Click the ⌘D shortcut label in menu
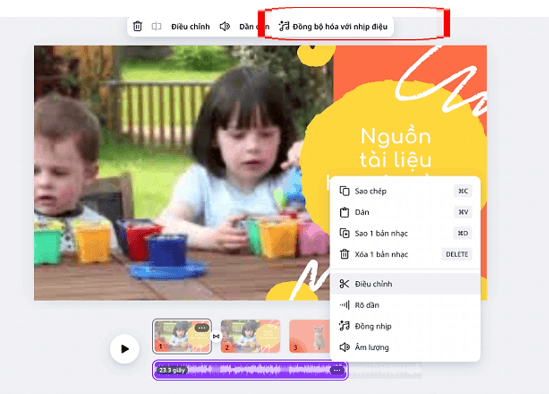 (463, 233)
